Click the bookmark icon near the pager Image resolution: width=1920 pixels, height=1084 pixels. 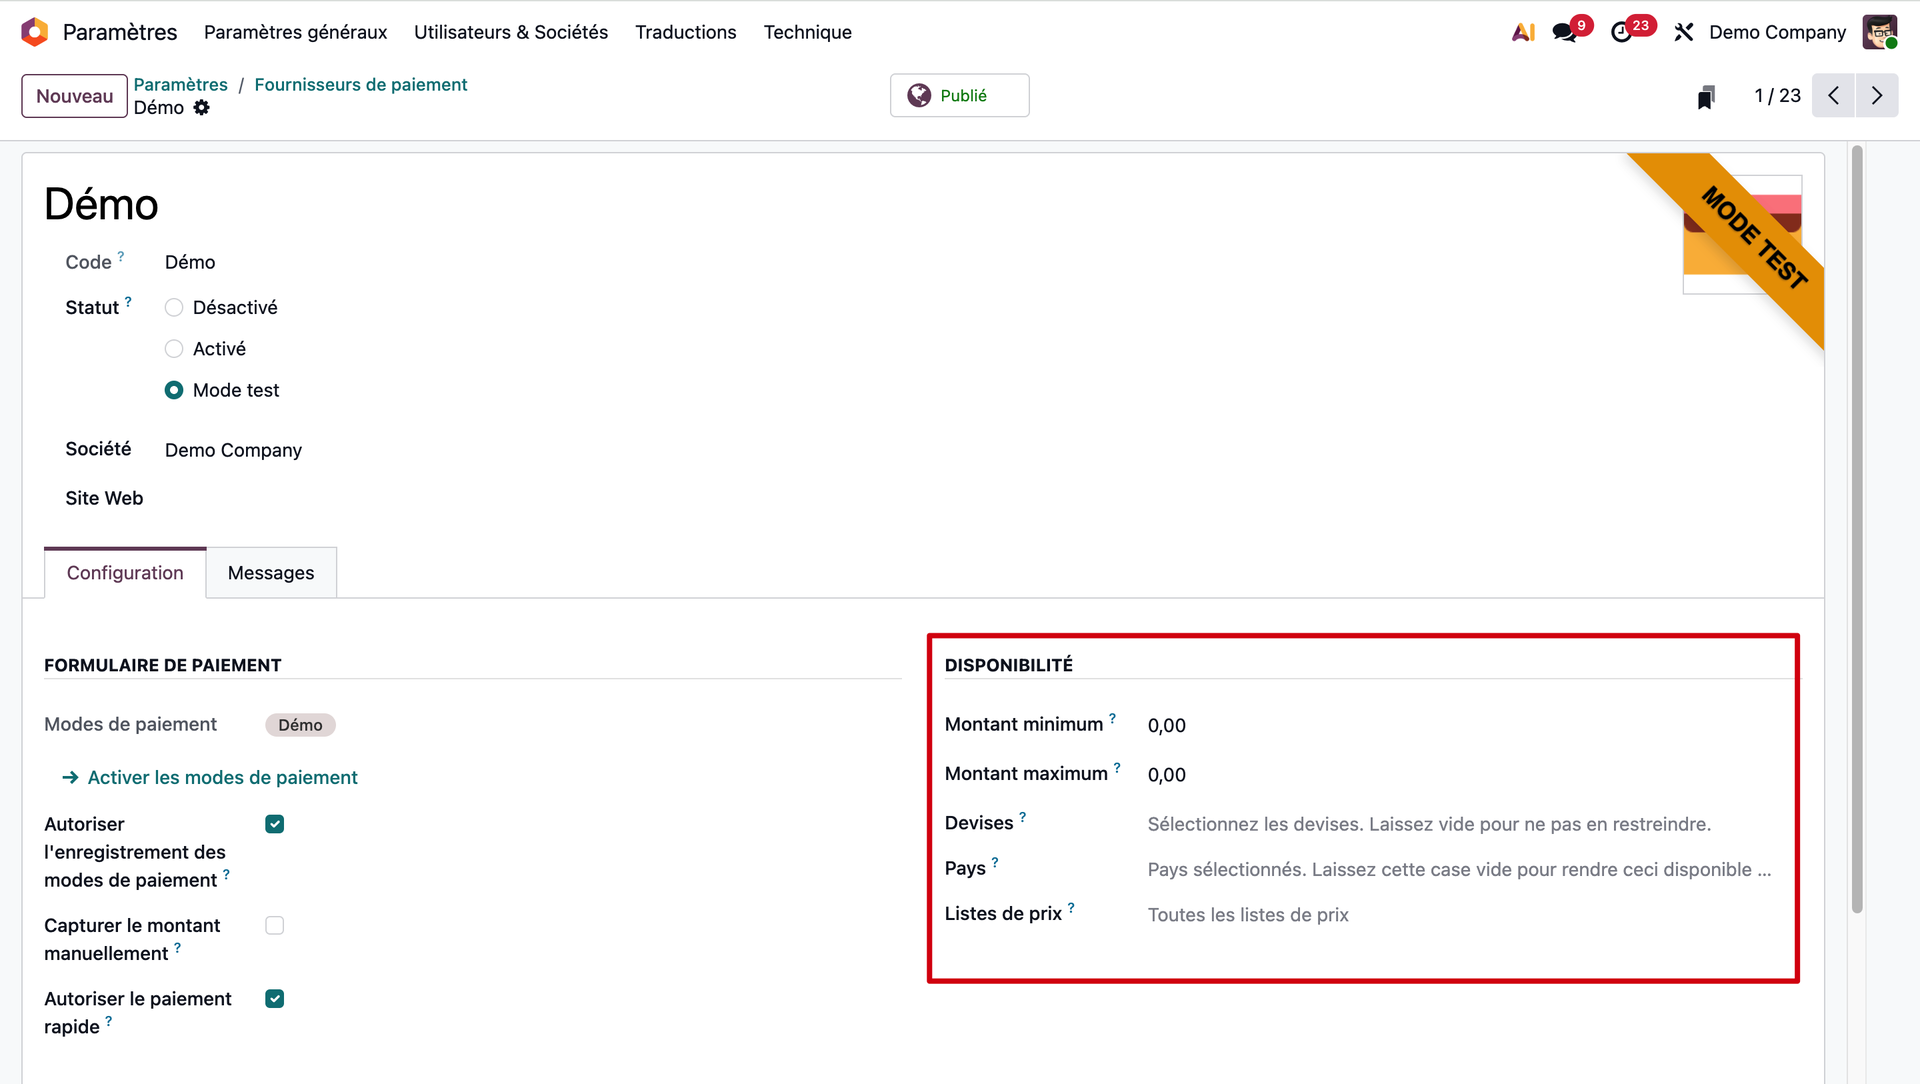(x=1706, y=96)
